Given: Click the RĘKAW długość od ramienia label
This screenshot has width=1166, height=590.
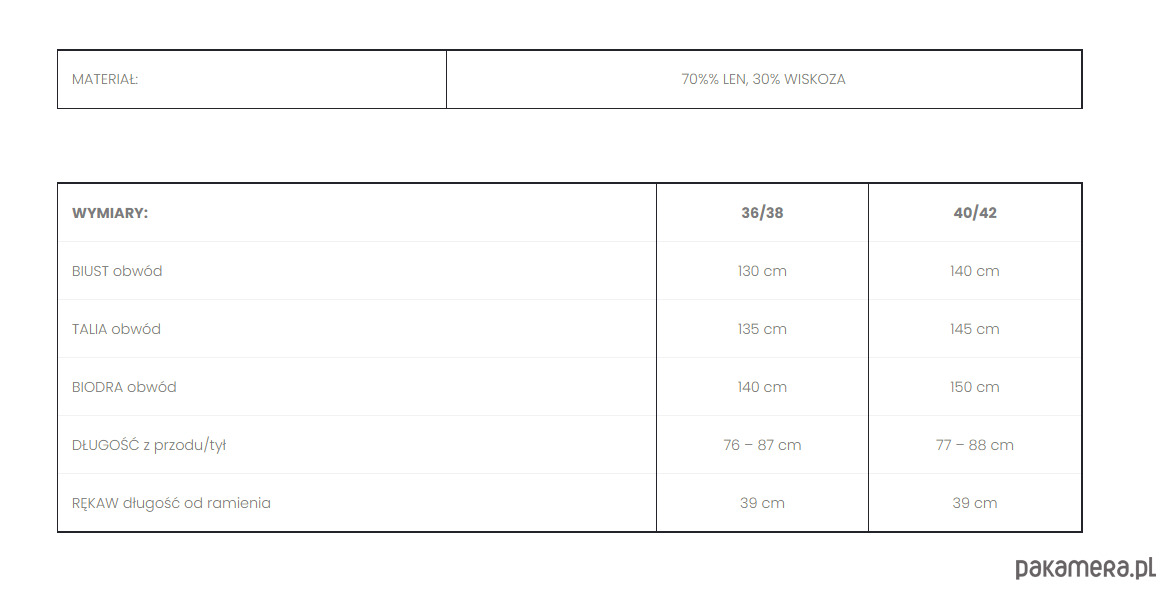Looking at the screenshot, I should coord(171,503).
